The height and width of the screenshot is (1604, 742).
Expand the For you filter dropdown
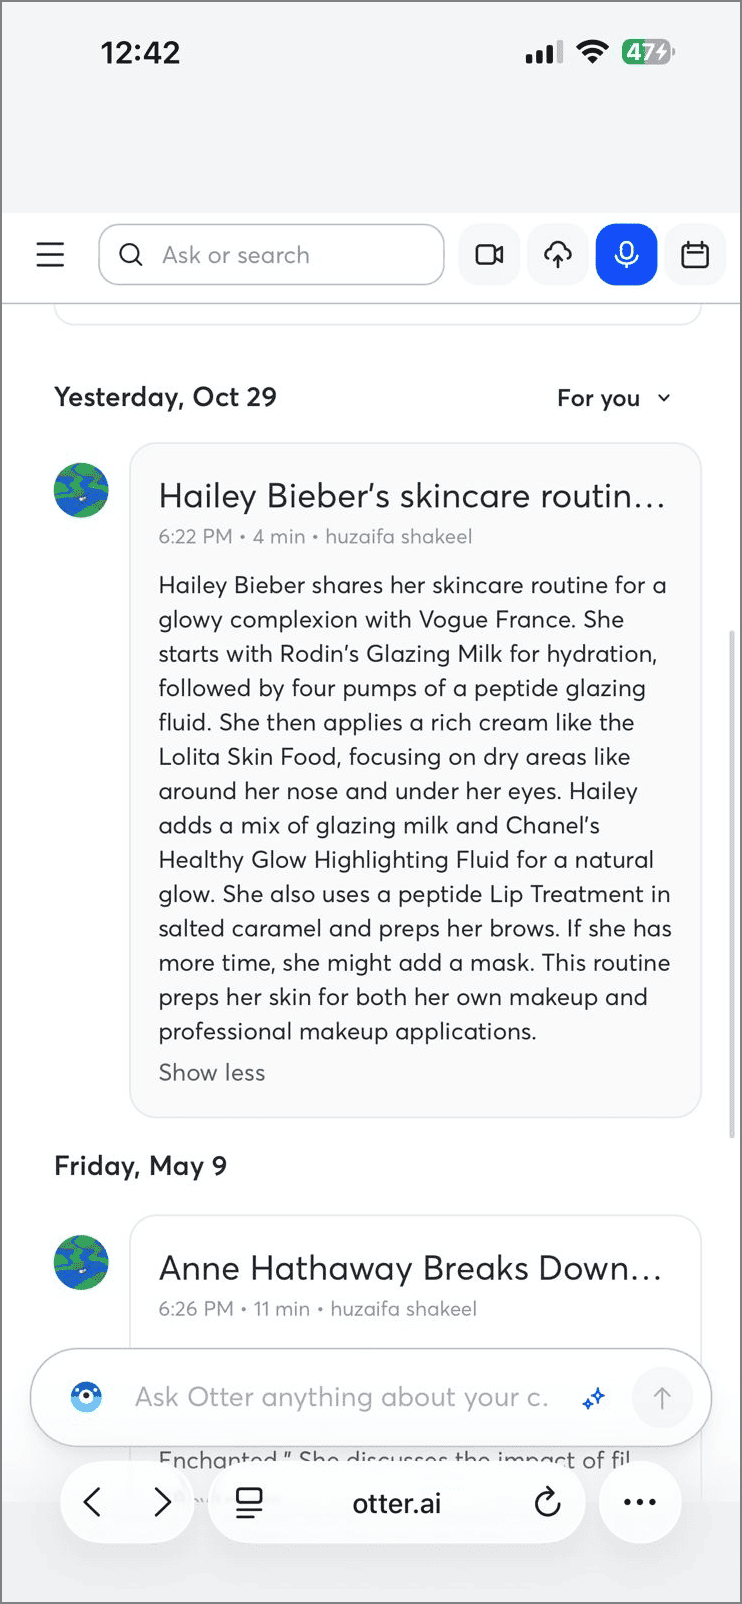(613, 398)
